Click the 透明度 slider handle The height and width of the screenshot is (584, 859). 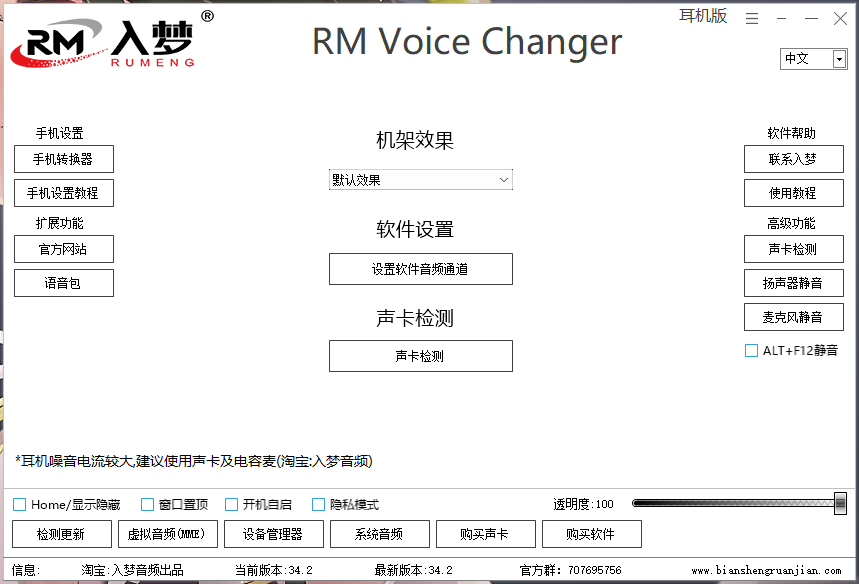[x=840, y=503]
